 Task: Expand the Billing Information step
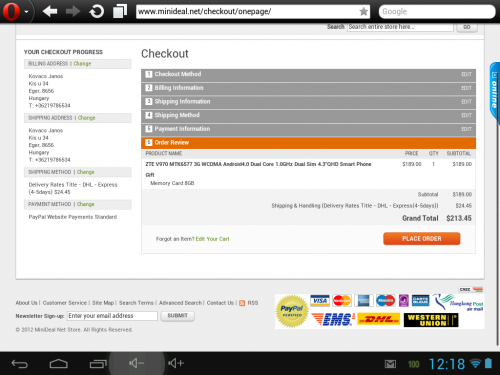308,88
